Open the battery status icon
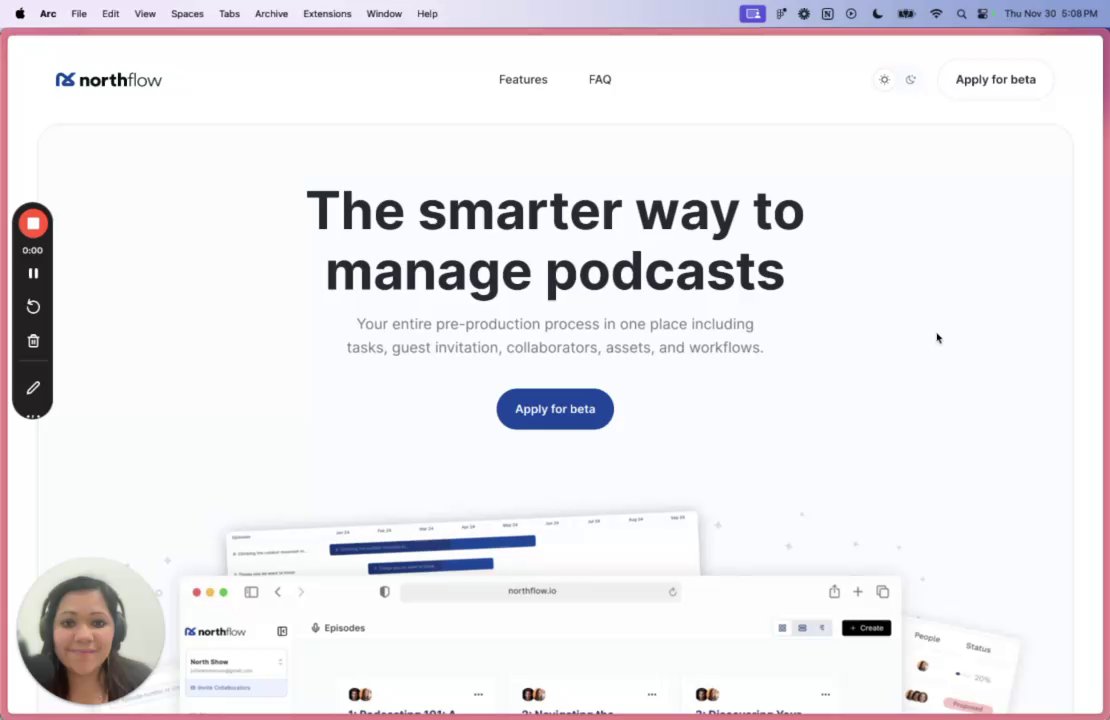This screenshot has width=1110, height=720. (907, 13)
